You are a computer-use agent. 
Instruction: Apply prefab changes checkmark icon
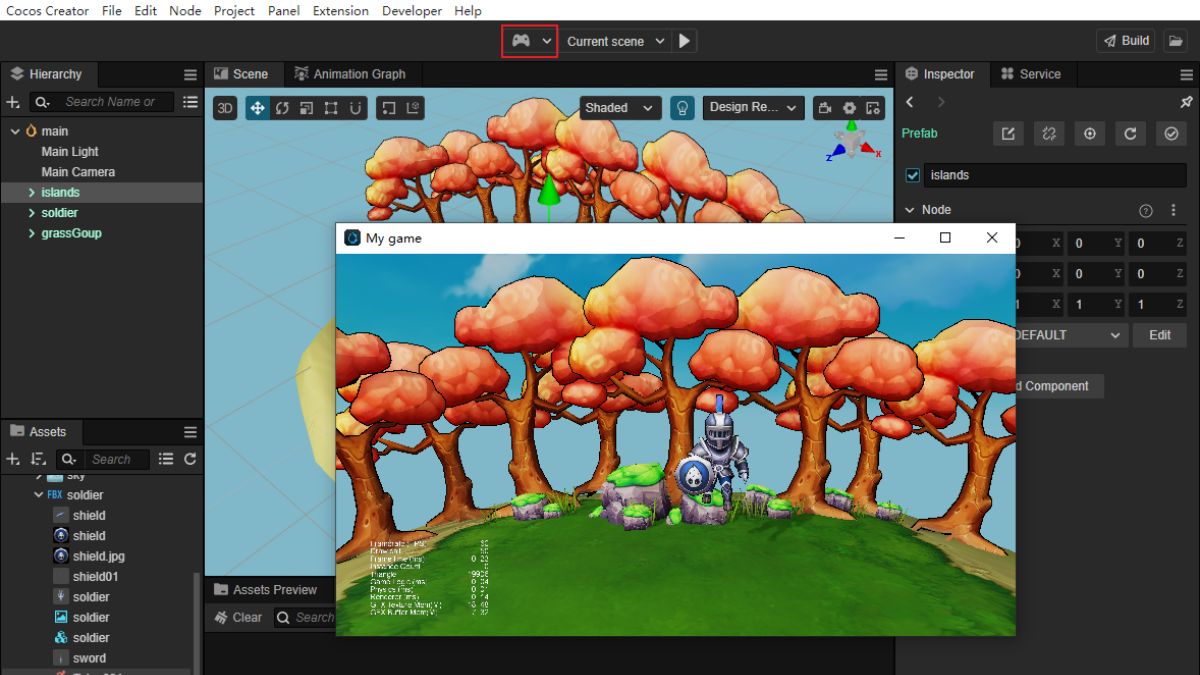pyautogui.click(x=1171, y=134)
